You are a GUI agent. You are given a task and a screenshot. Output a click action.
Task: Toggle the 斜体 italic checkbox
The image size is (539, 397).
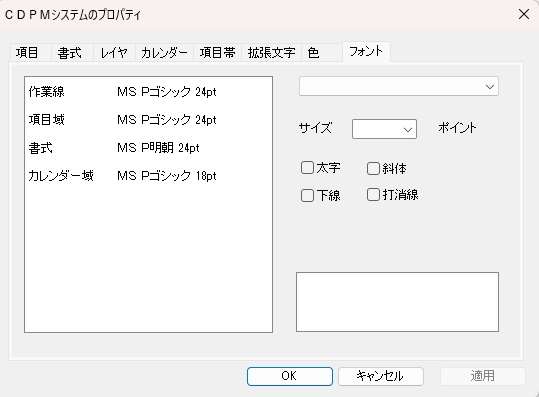point(387,168)
